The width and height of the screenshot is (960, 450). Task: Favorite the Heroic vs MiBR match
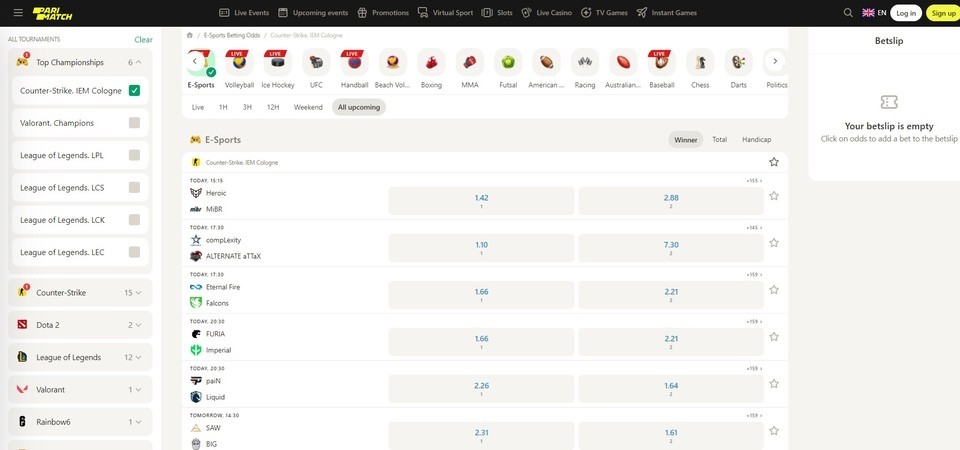(774, 196)
